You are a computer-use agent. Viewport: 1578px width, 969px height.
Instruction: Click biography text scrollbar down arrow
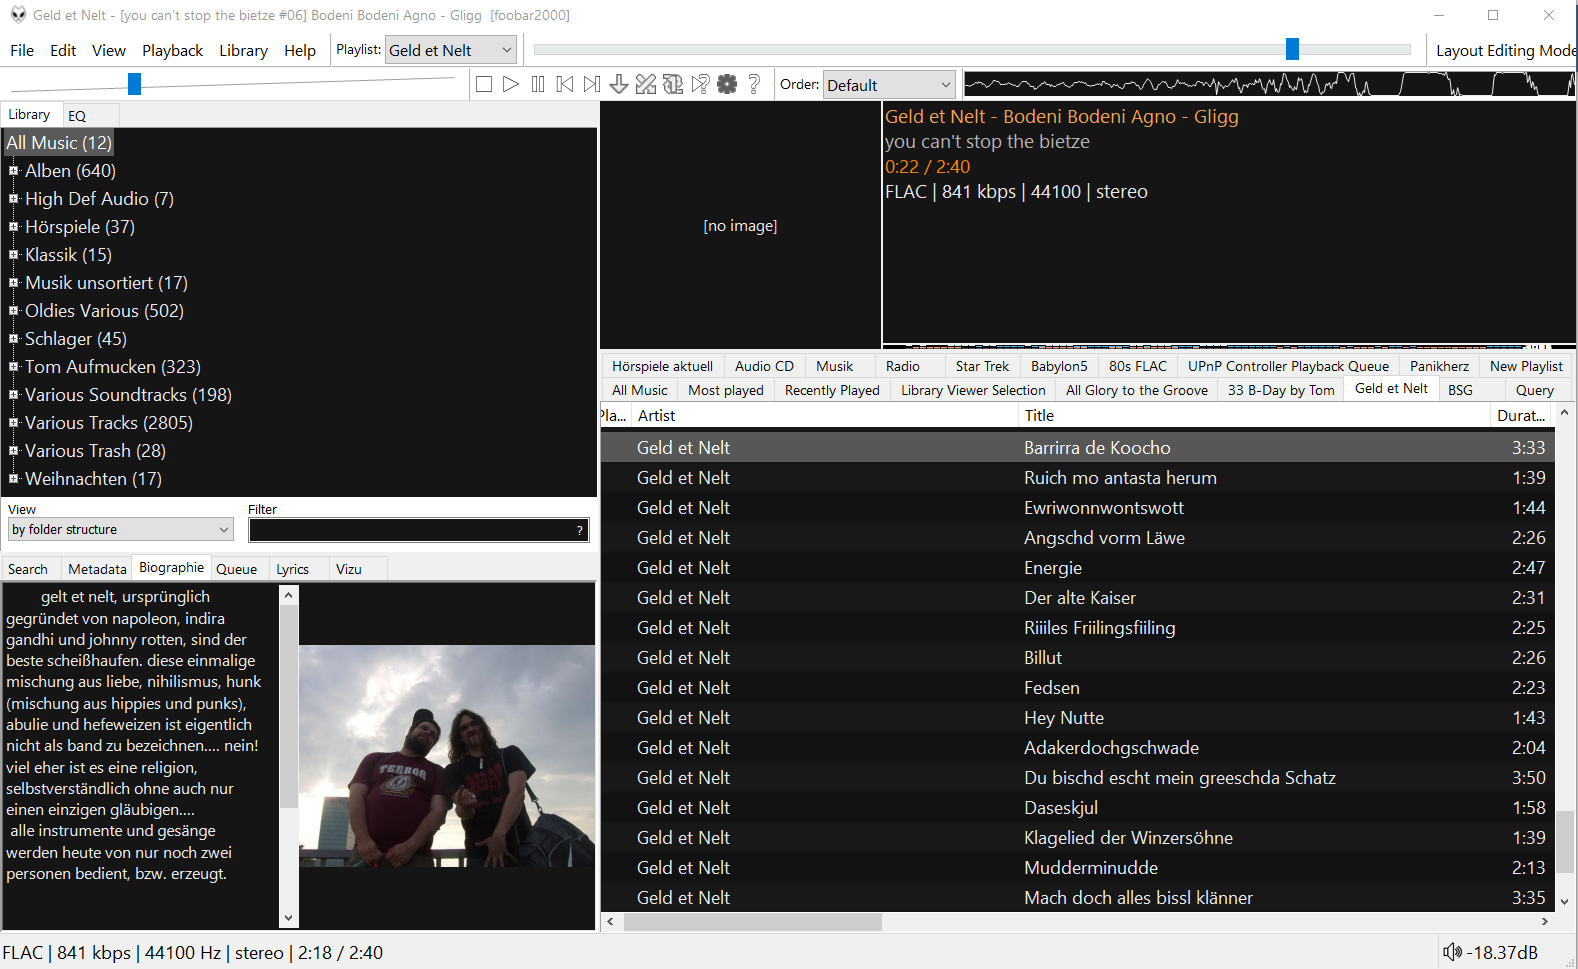point(288,918)
